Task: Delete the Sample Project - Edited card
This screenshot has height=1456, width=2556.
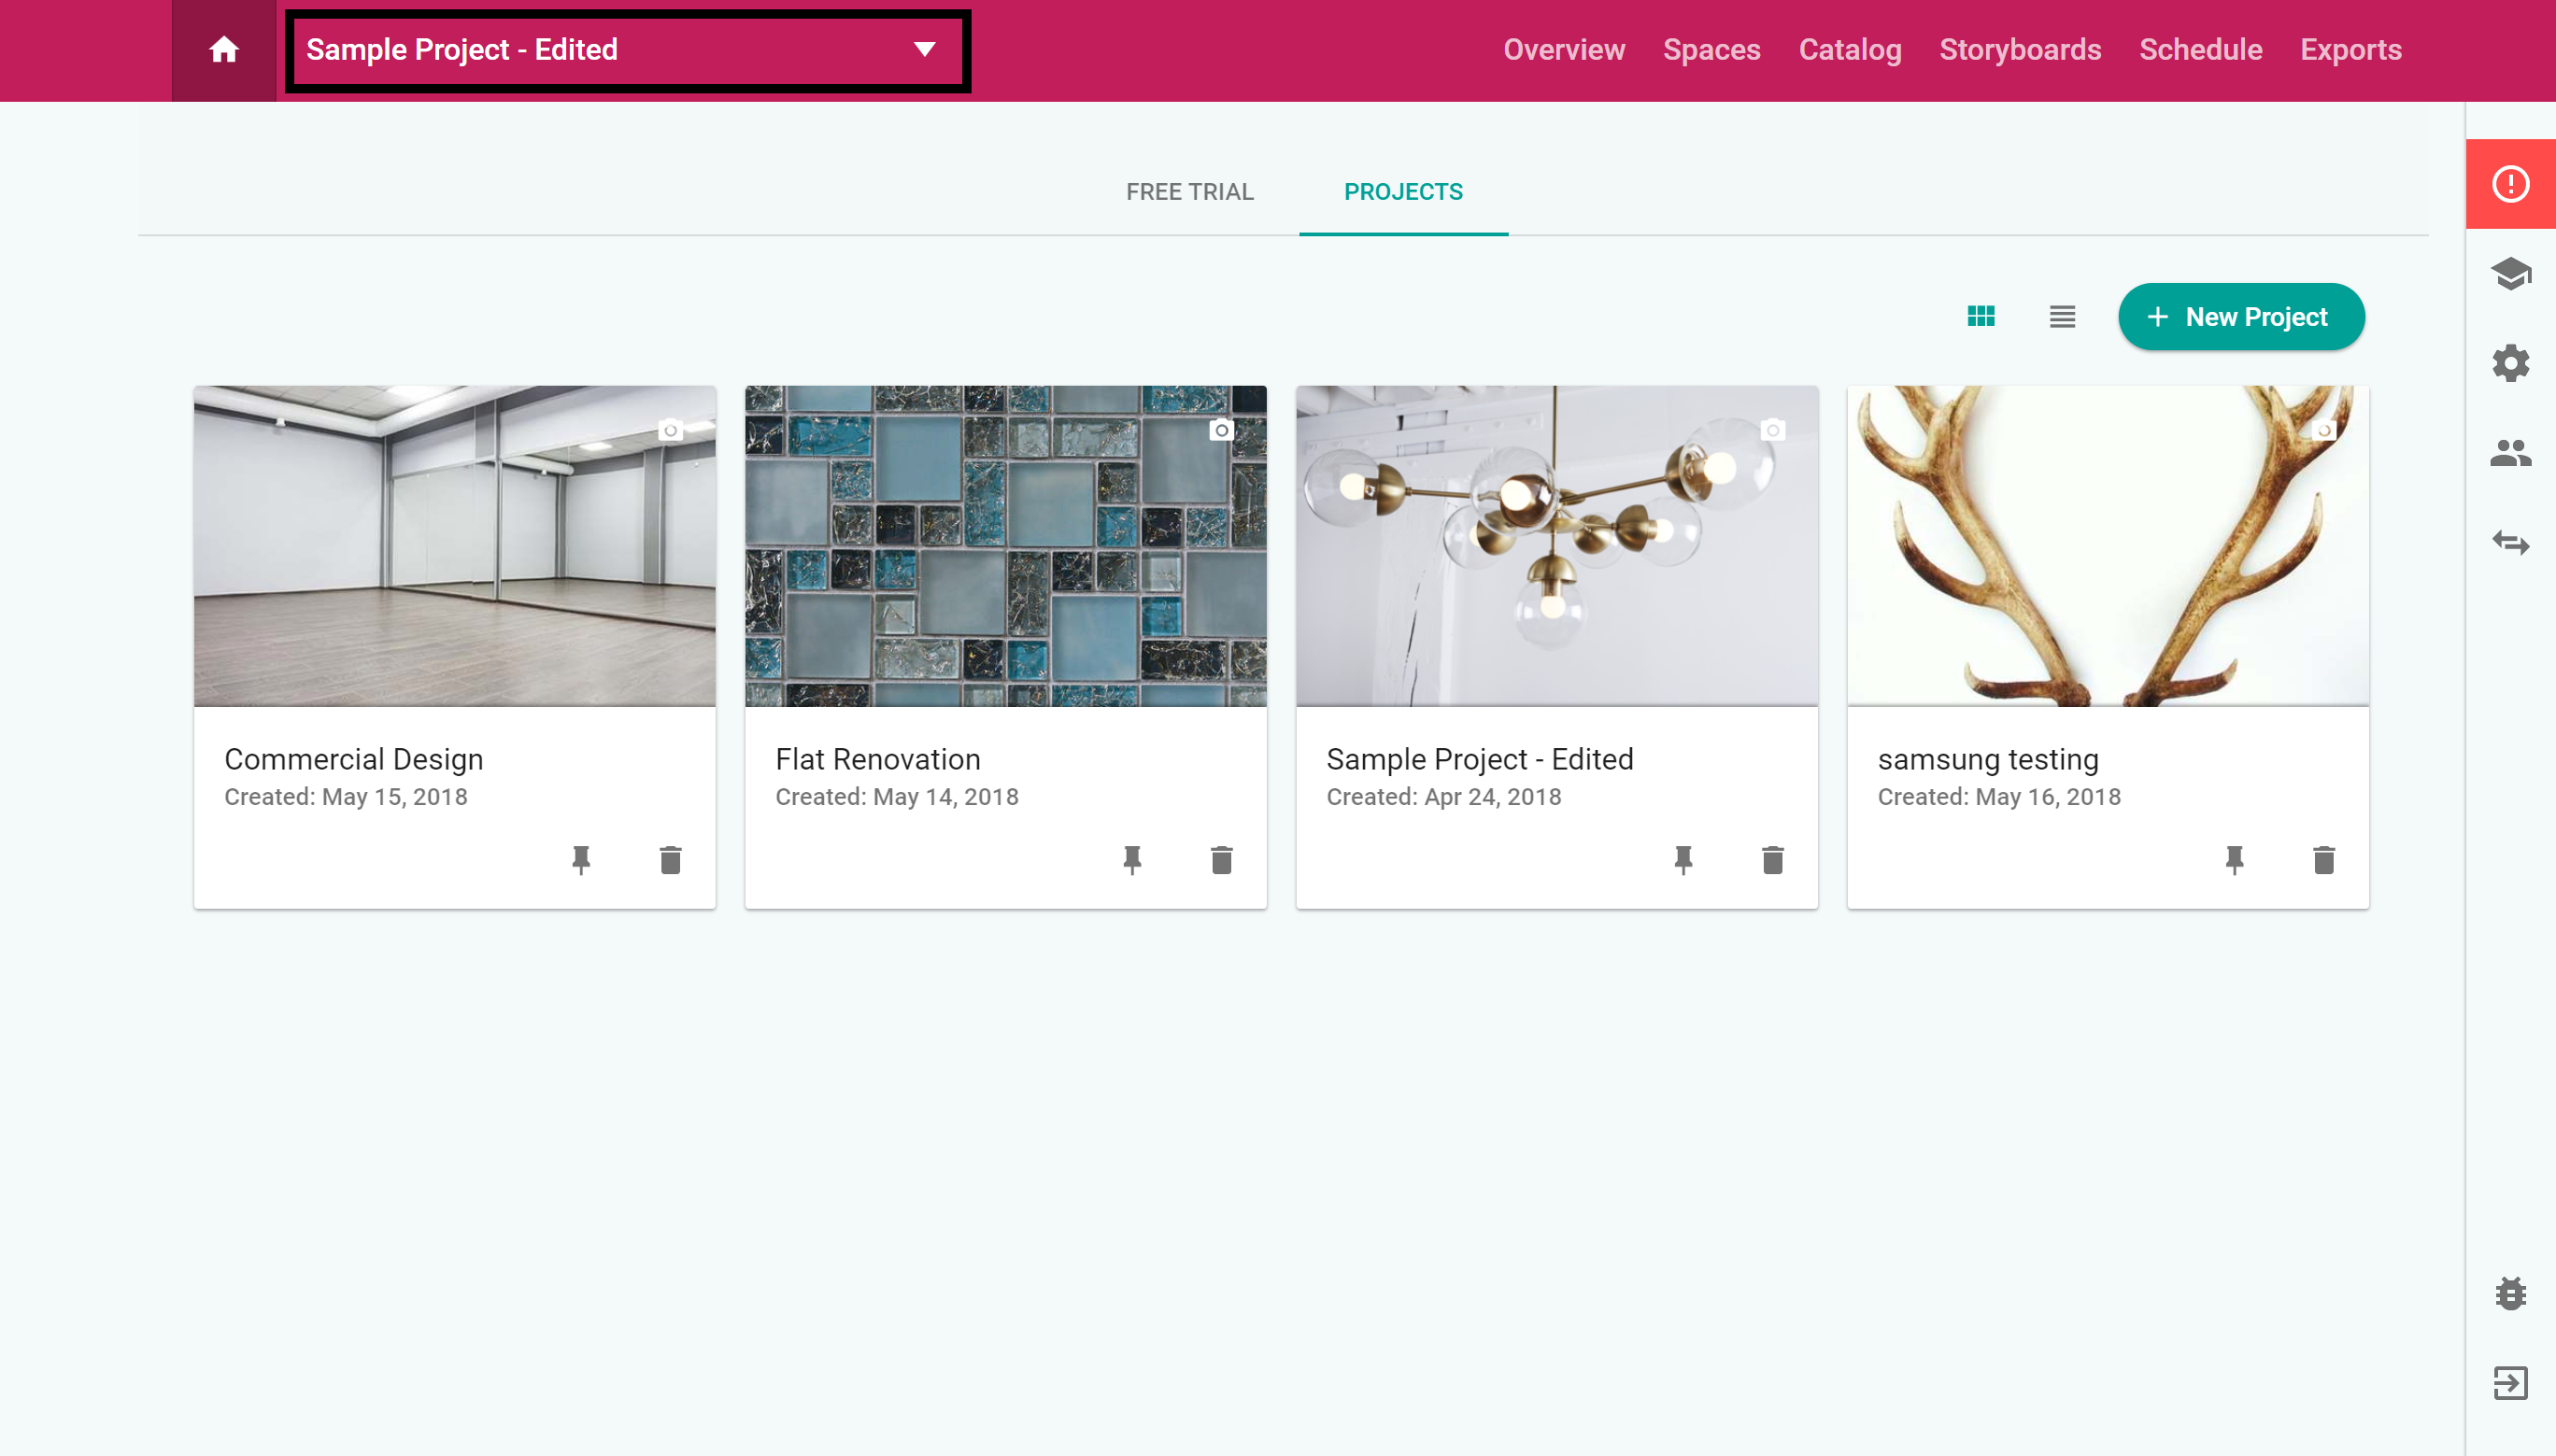Action: (x=1772, y=860)
